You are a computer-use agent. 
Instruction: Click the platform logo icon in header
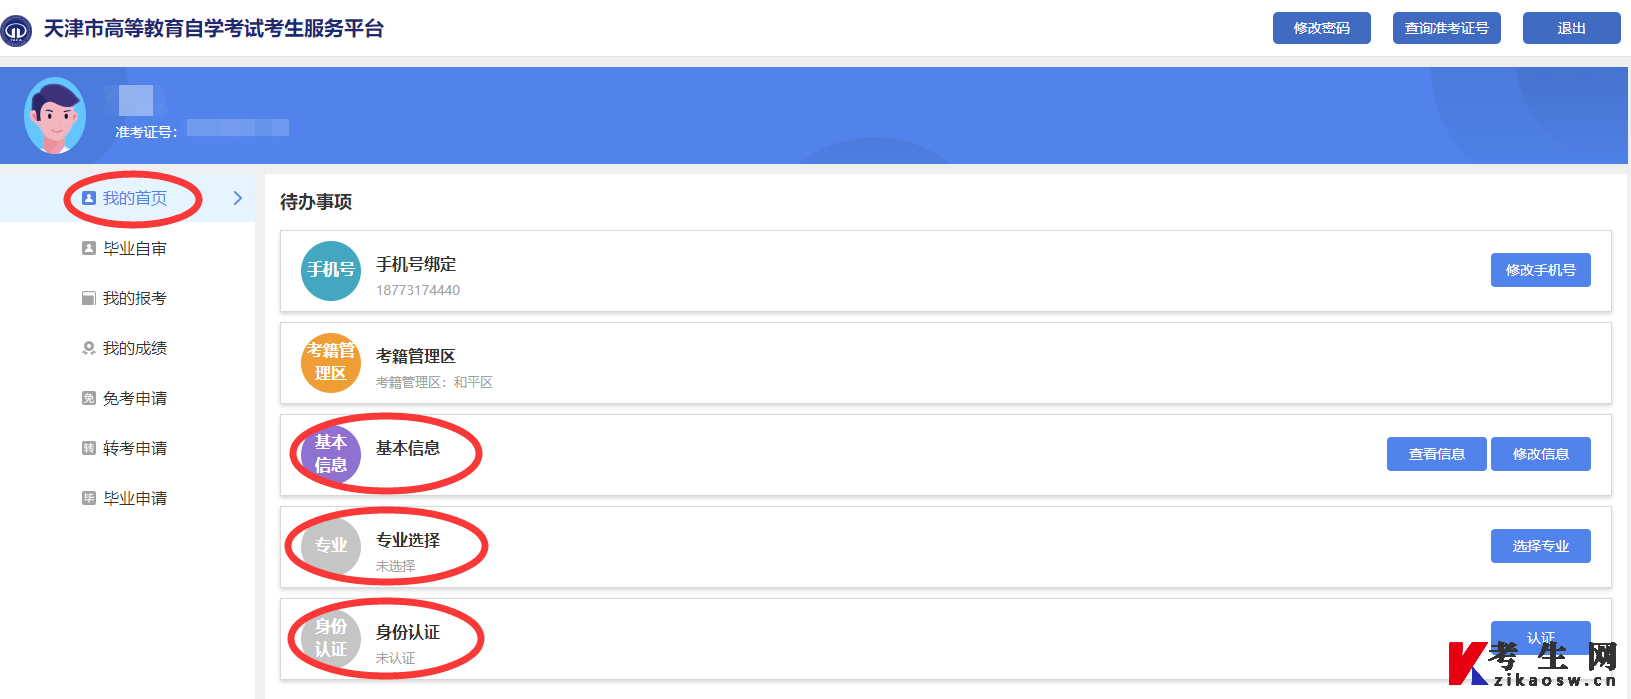pyautogui.click(x=17, y=30)
